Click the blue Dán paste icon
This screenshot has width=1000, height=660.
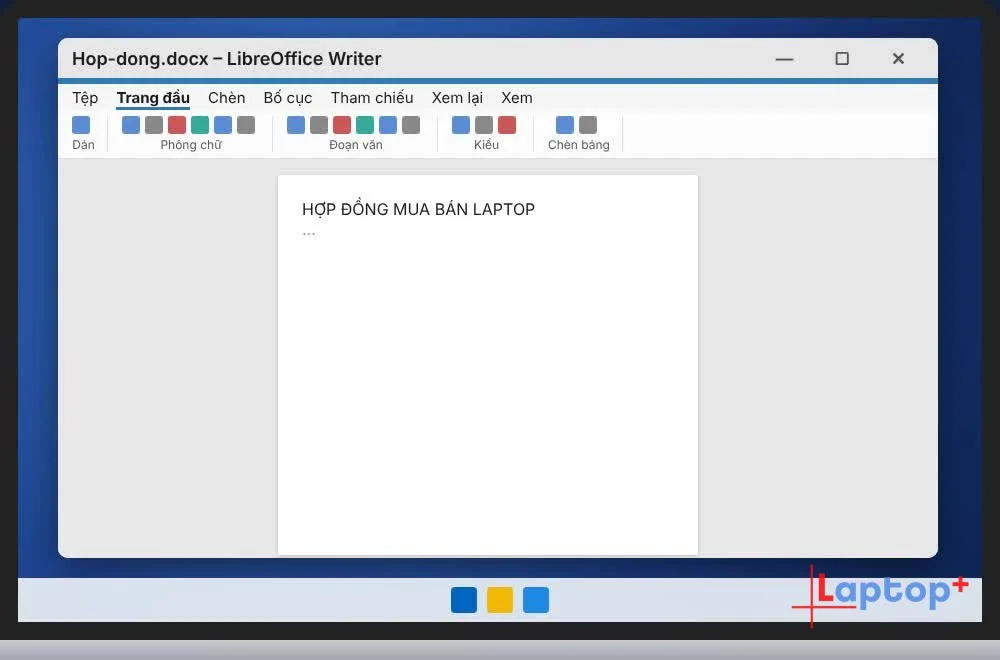coord(81,125)
